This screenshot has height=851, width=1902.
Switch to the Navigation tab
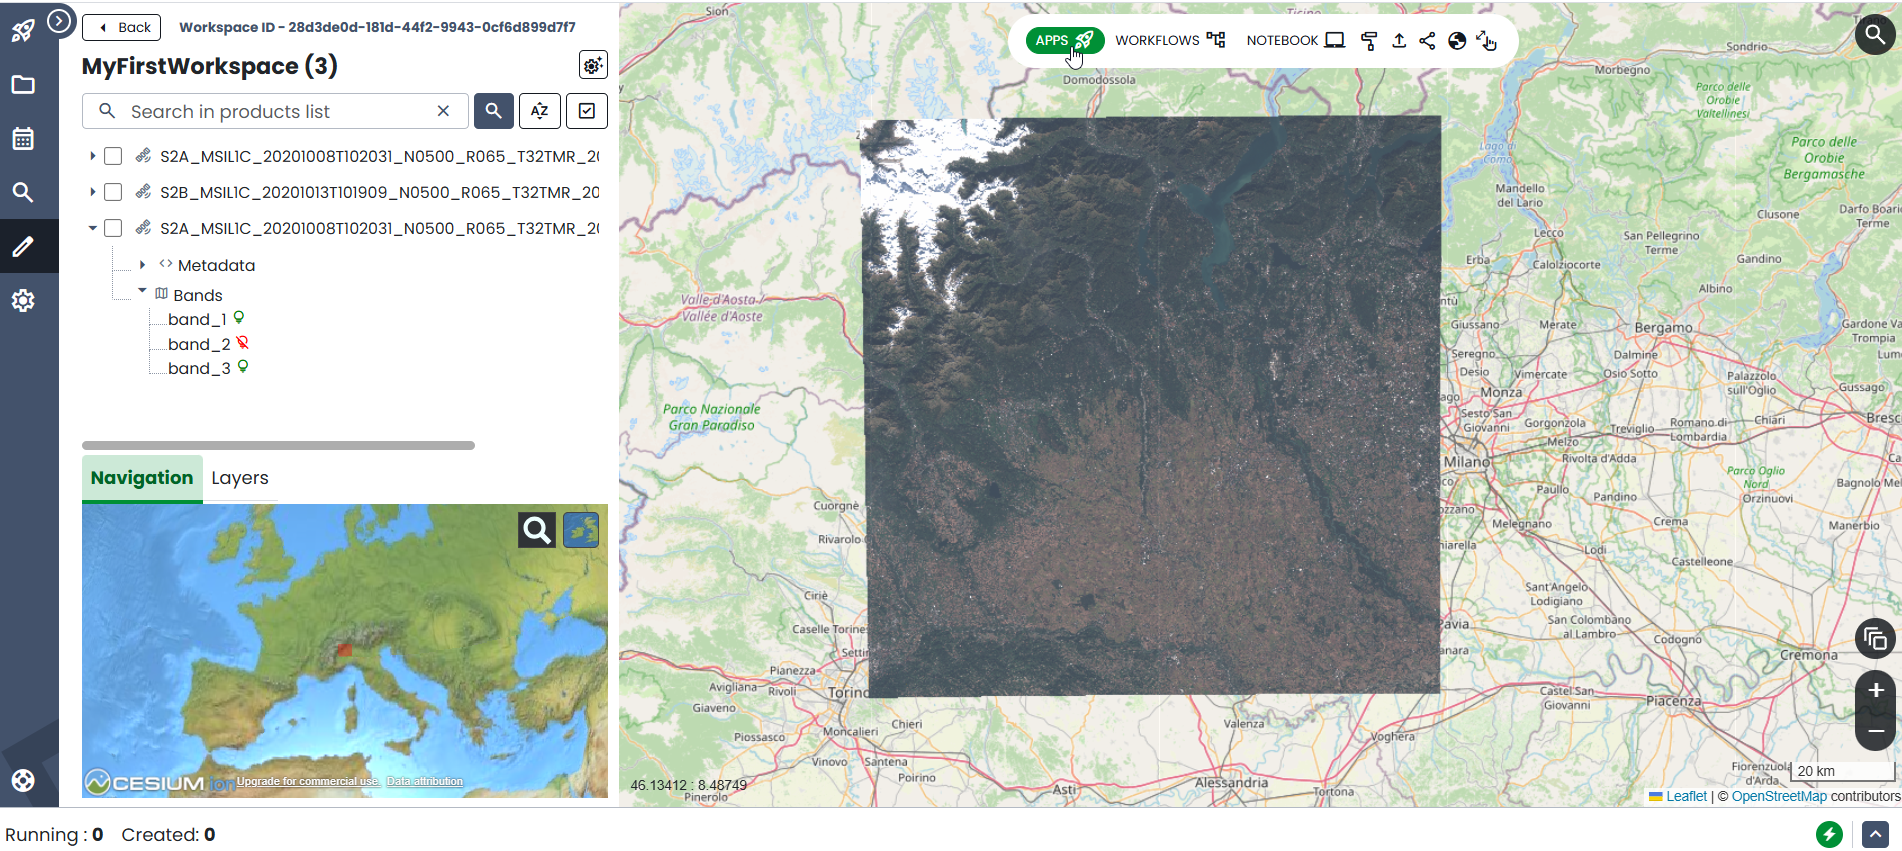pos(142,478)
